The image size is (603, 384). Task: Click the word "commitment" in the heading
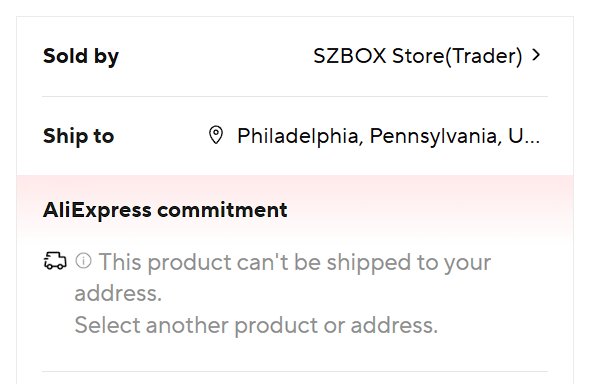click(222, 210)
